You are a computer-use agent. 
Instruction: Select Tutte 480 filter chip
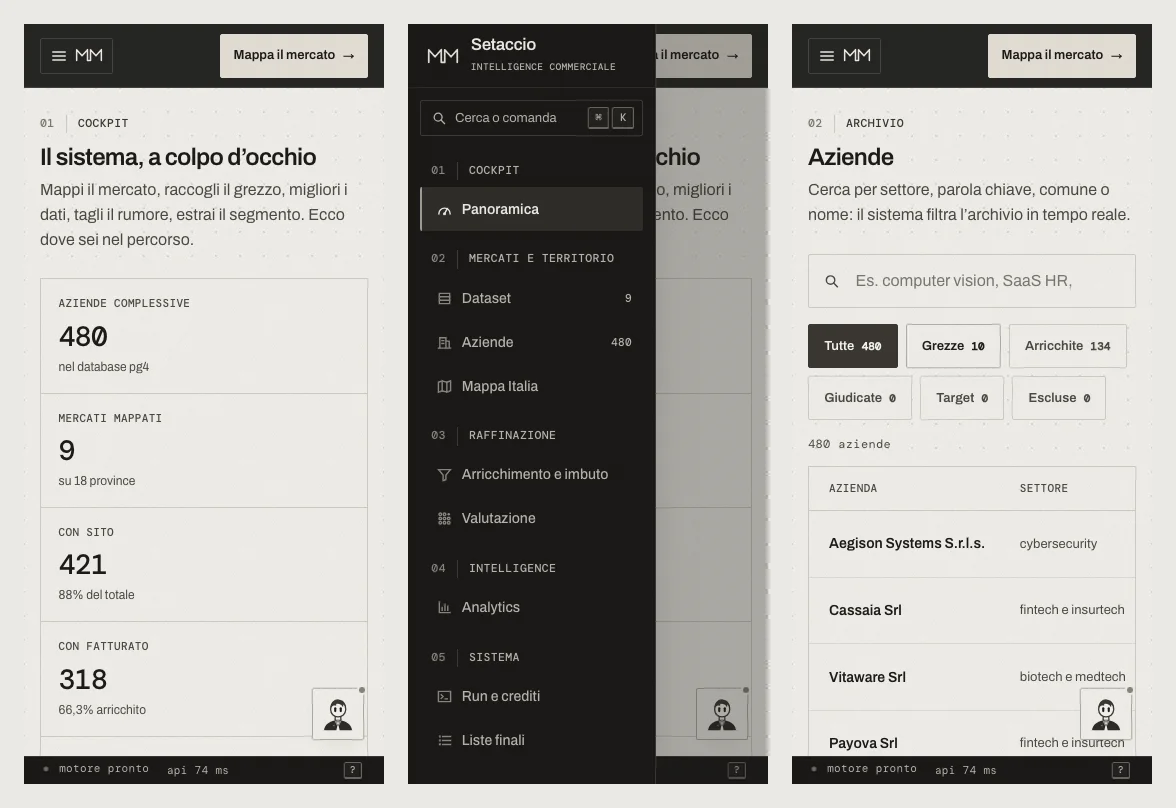pyautogui.click(x=853, y=346)
